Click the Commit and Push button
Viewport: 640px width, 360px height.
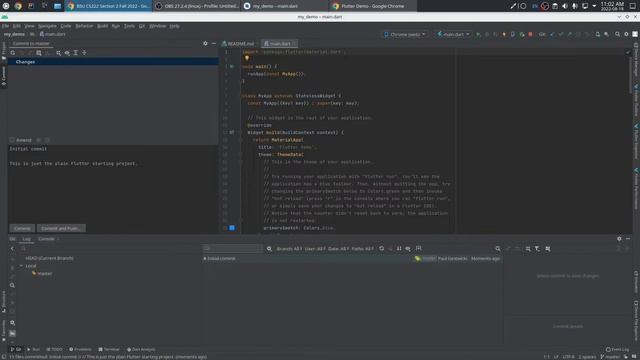(61, 228)
